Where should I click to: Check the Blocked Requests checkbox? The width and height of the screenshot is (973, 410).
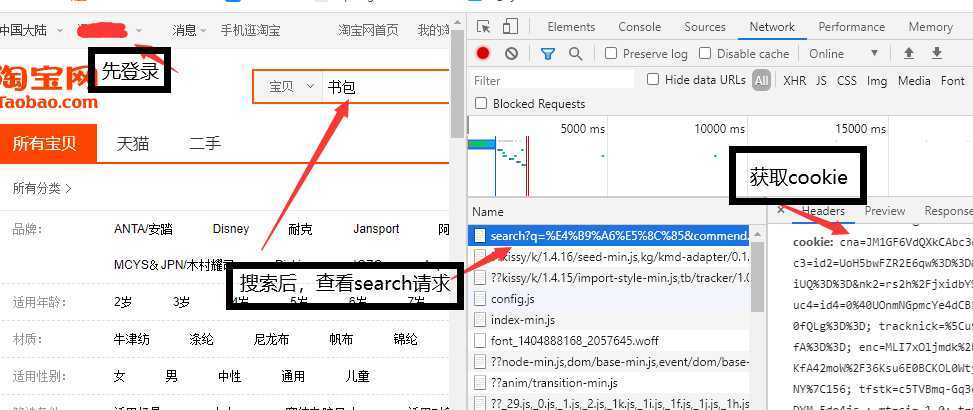click(480, 104)
